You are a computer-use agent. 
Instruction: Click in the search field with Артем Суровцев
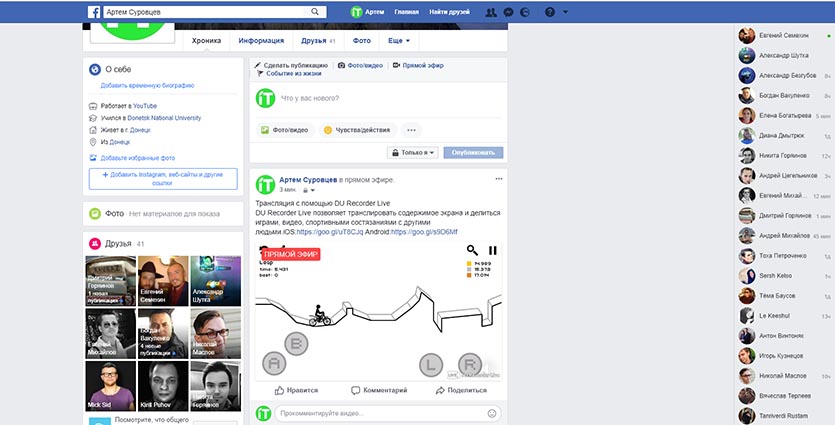(x=206, y=12)
